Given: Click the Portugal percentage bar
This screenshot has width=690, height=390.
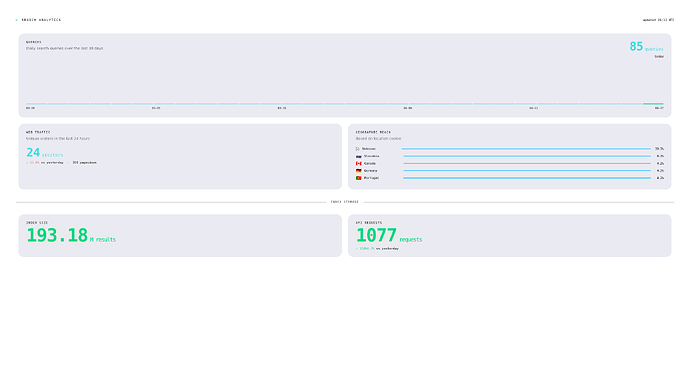Looking at the screenshot, I should pos(527,178).
